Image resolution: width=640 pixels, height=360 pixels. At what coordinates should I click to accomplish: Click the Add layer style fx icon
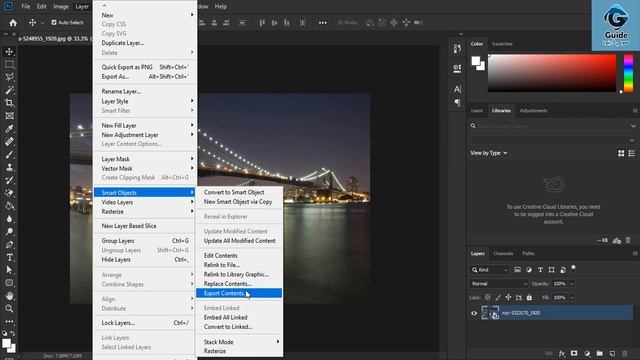click(562, 353)
